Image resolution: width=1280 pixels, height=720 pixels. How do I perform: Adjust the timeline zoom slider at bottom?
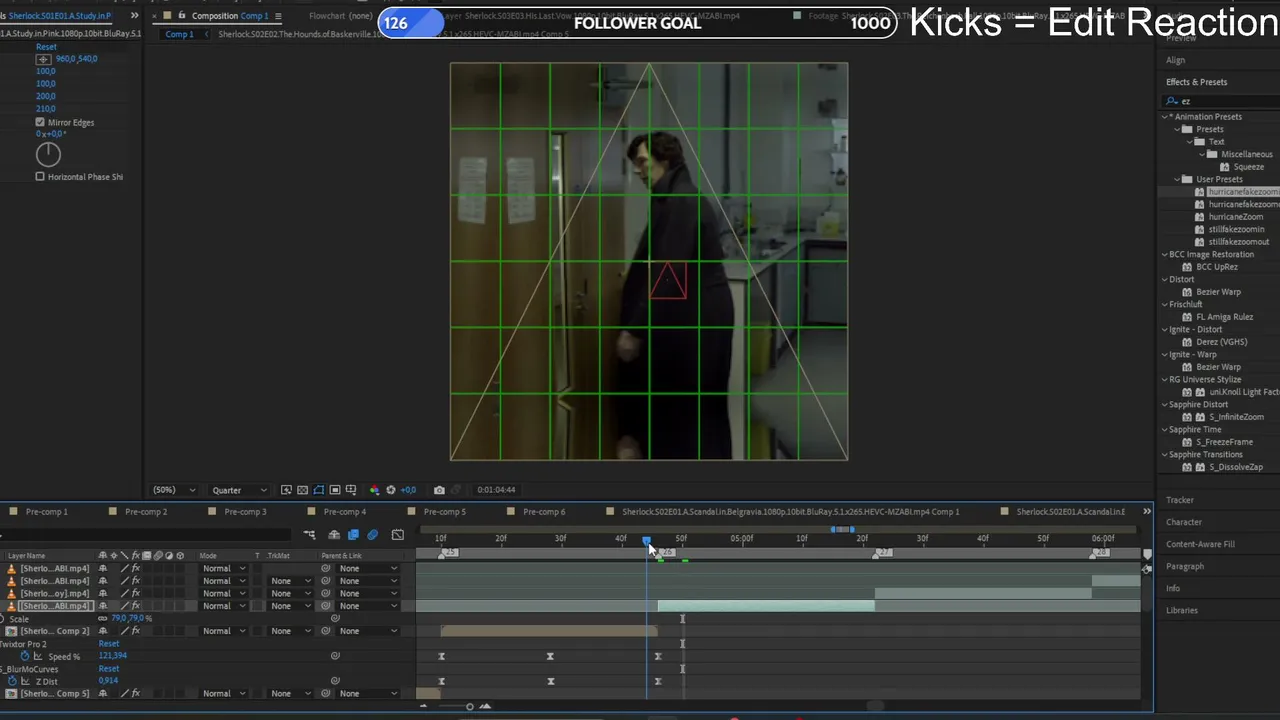pyautogui.click(x=469, y=707)
